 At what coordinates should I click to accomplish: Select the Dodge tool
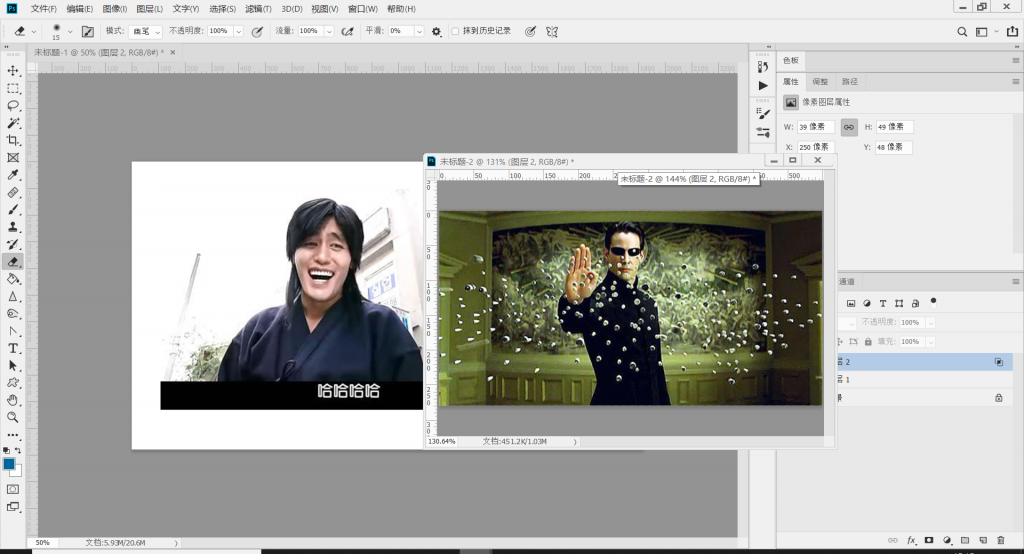coord(13,314)
